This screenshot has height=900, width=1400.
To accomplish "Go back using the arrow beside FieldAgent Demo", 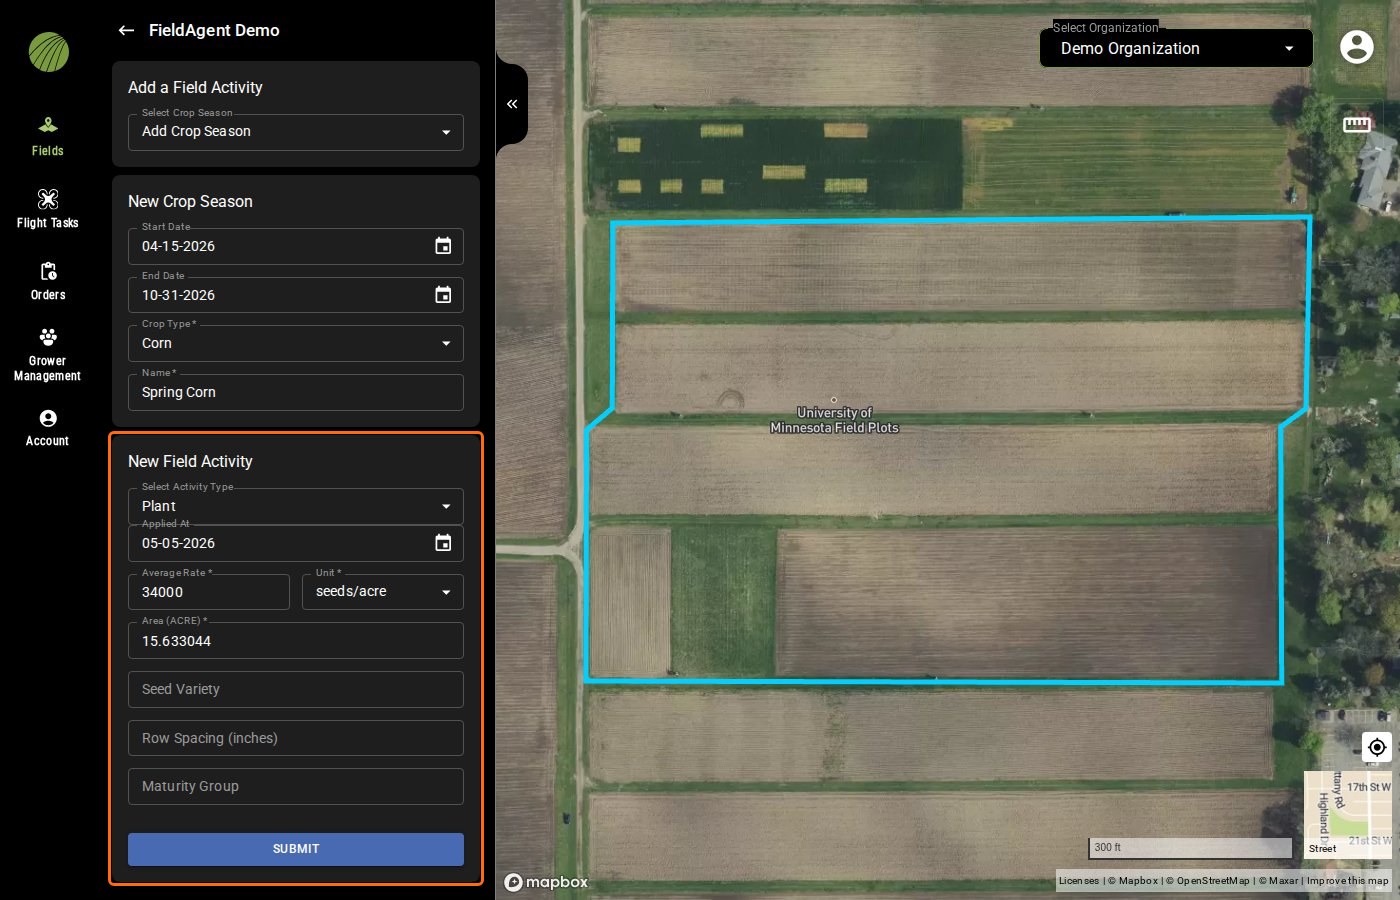I will point(126,30).
